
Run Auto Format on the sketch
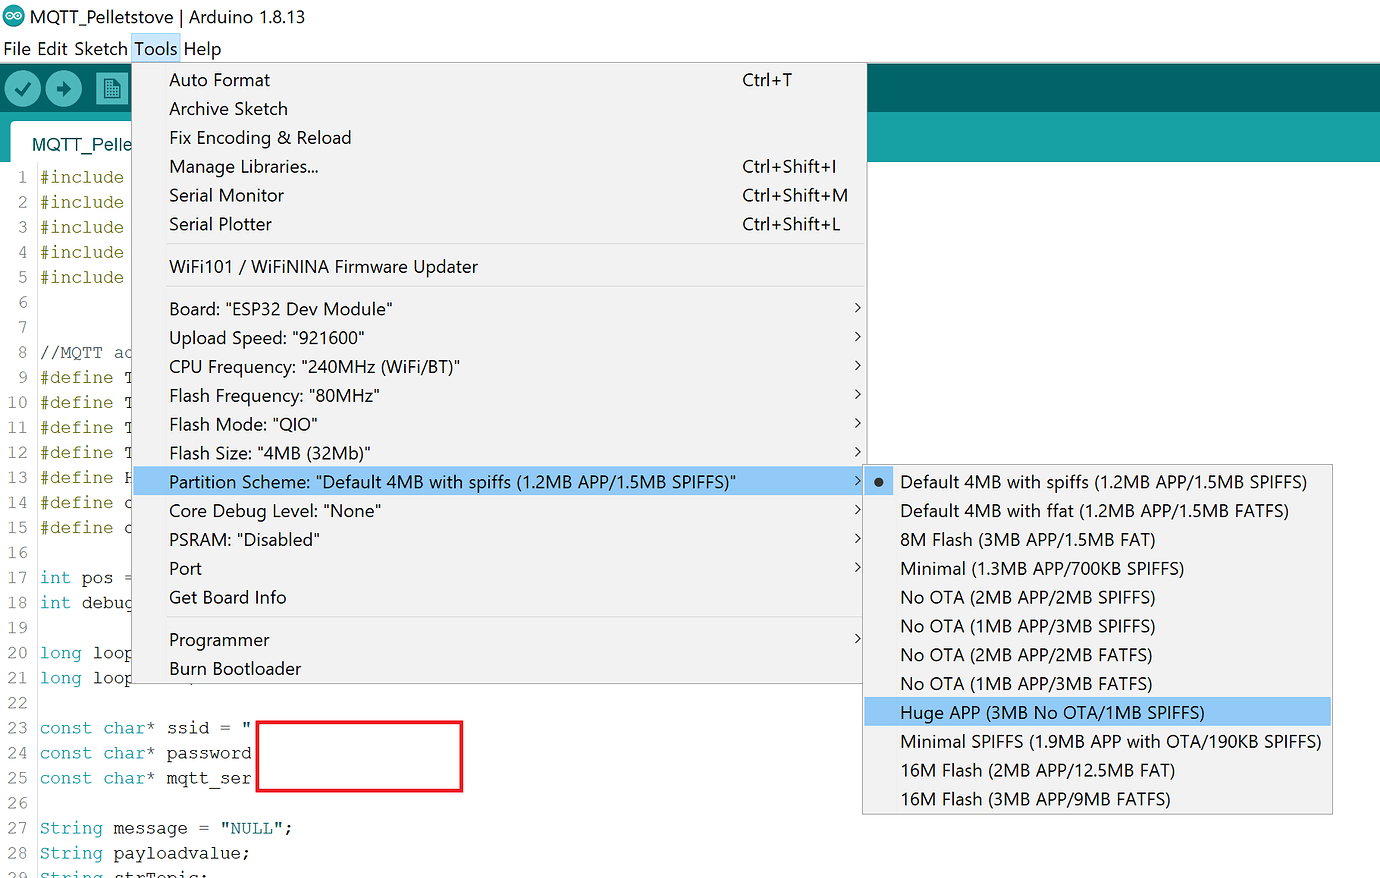[219, 79]
